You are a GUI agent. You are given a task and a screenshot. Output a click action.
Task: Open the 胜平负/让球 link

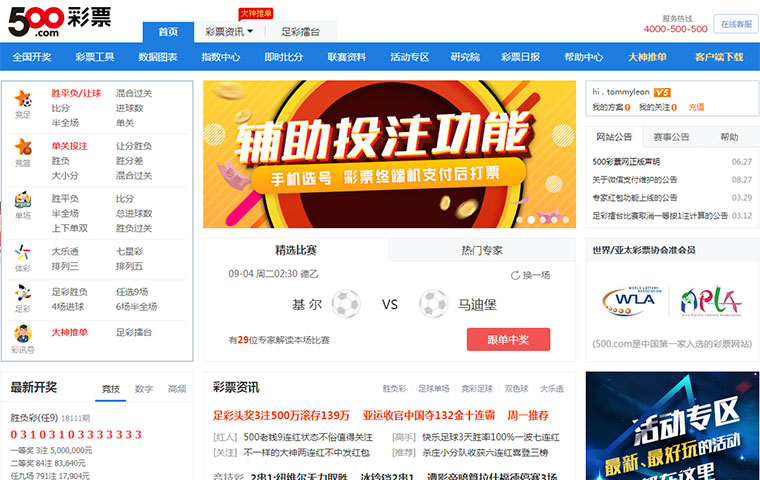click(77, 93)
